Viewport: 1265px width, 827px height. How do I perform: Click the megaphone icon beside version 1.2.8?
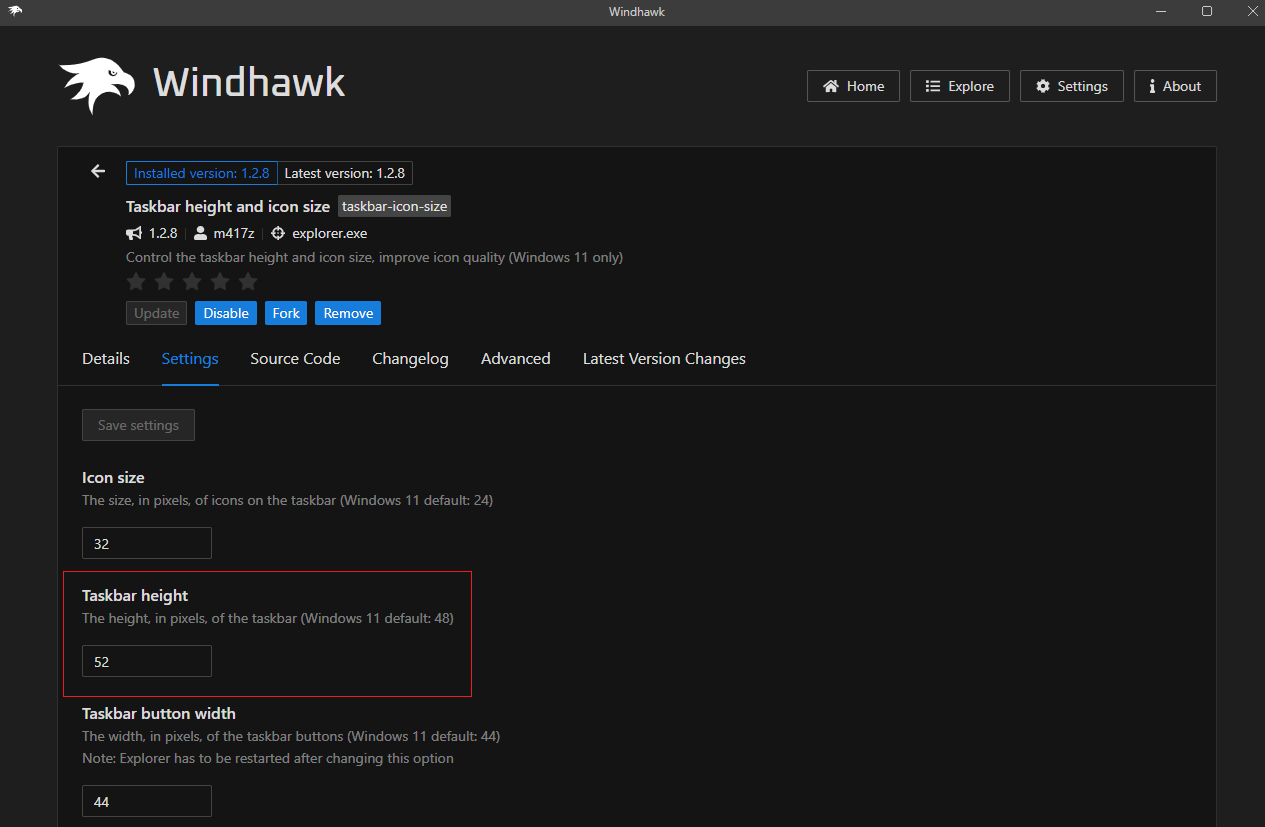point(134,233)
